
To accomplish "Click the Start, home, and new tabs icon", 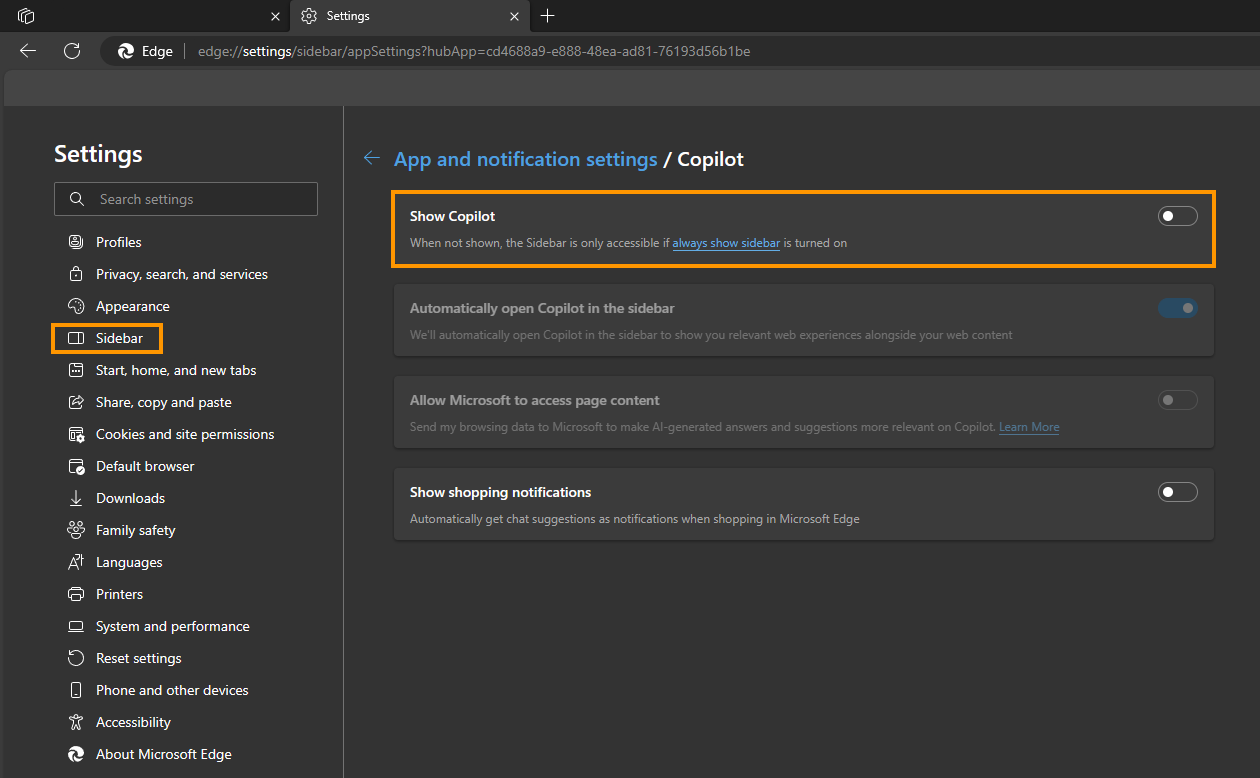I will click(x=76, y=370).
